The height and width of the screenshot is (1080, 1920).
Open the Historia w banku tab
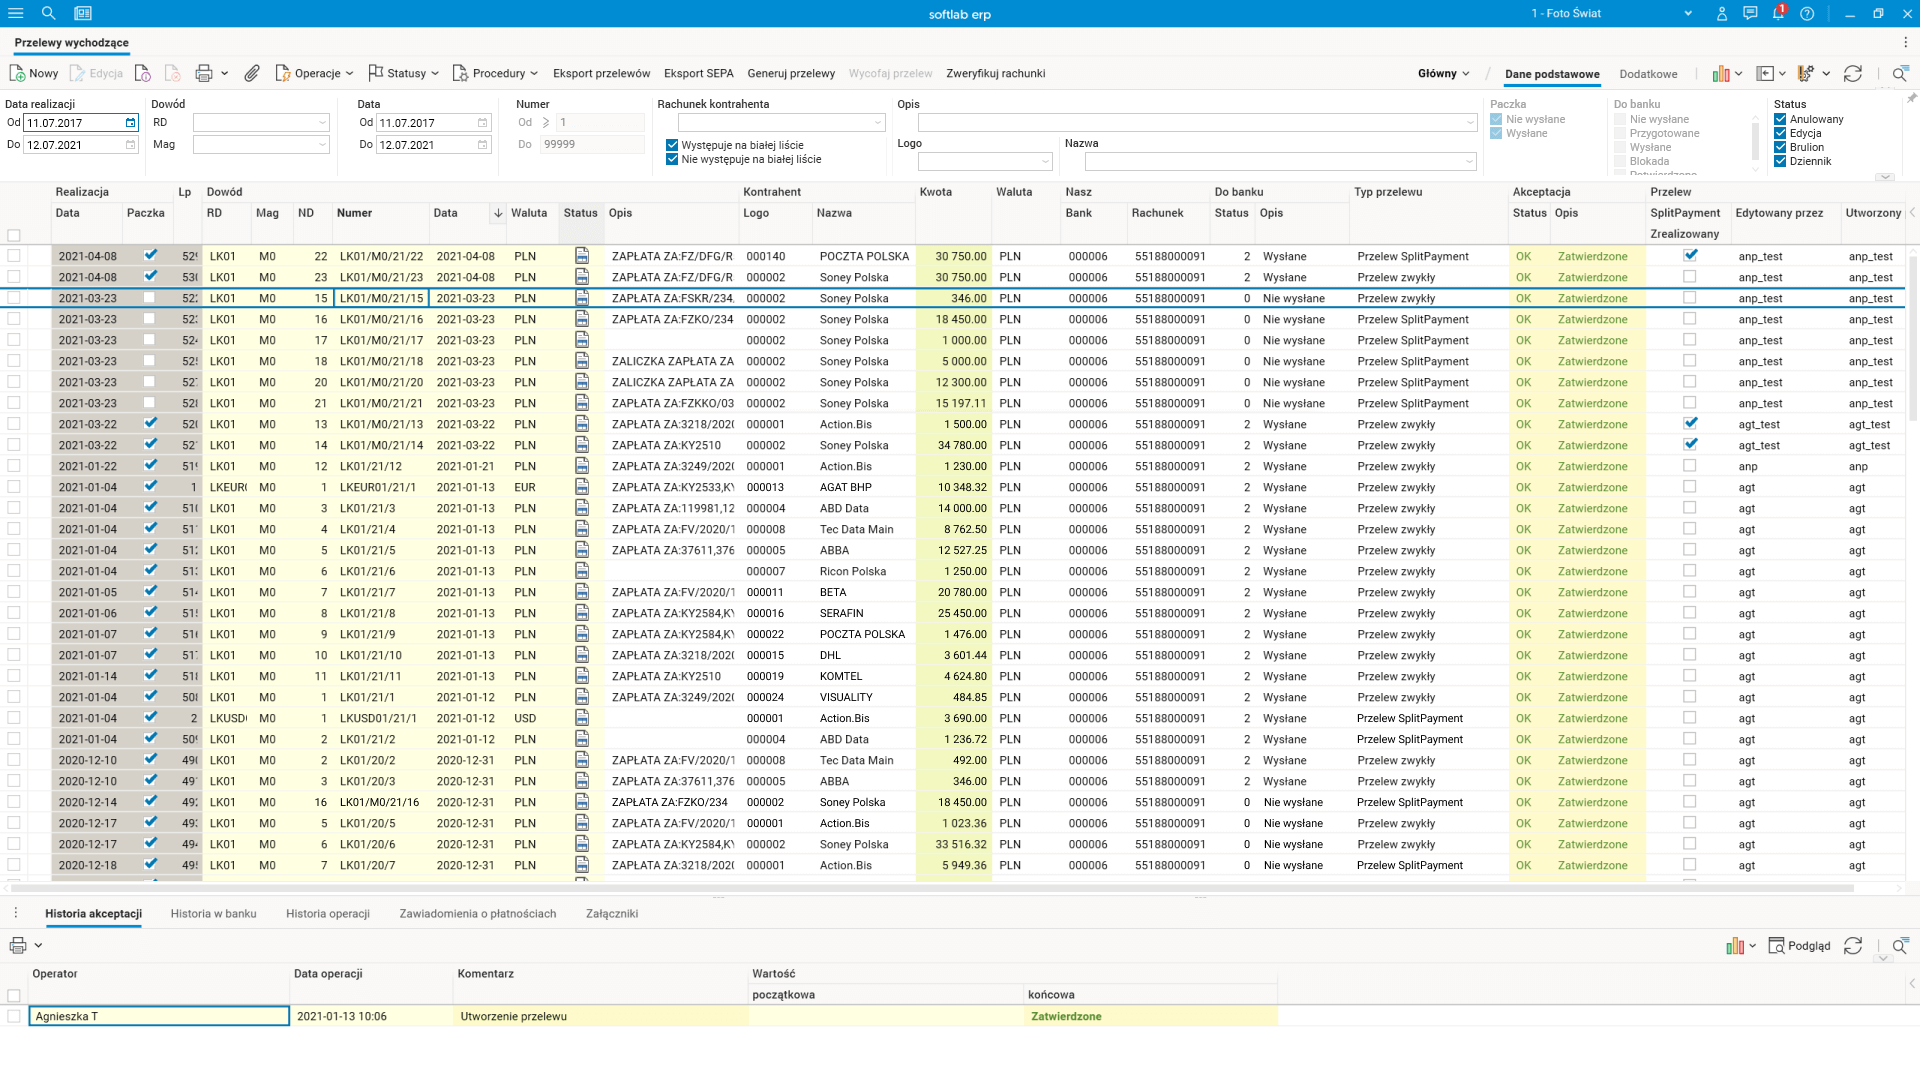tap(213, 913)
